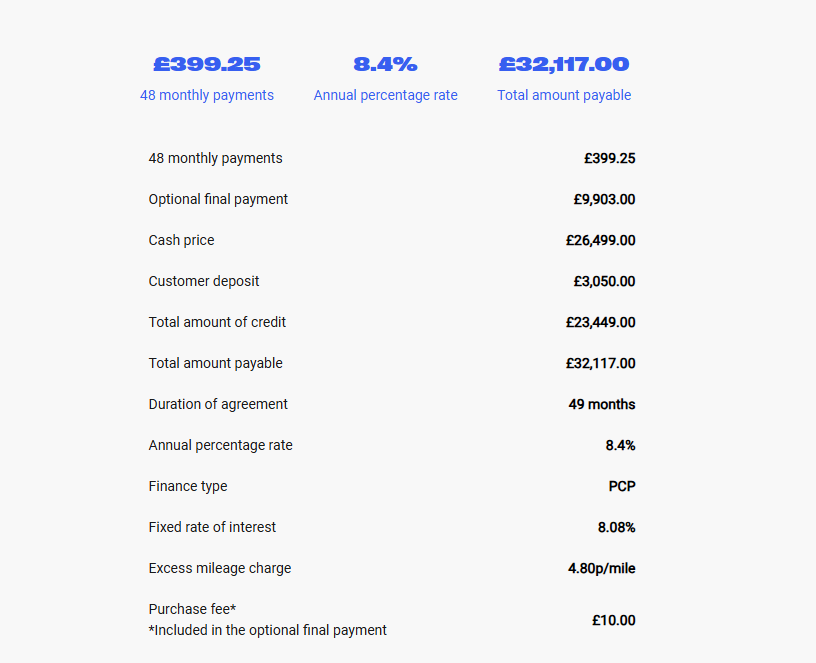Select the blue 8.4% headline rate

point(385,64)
